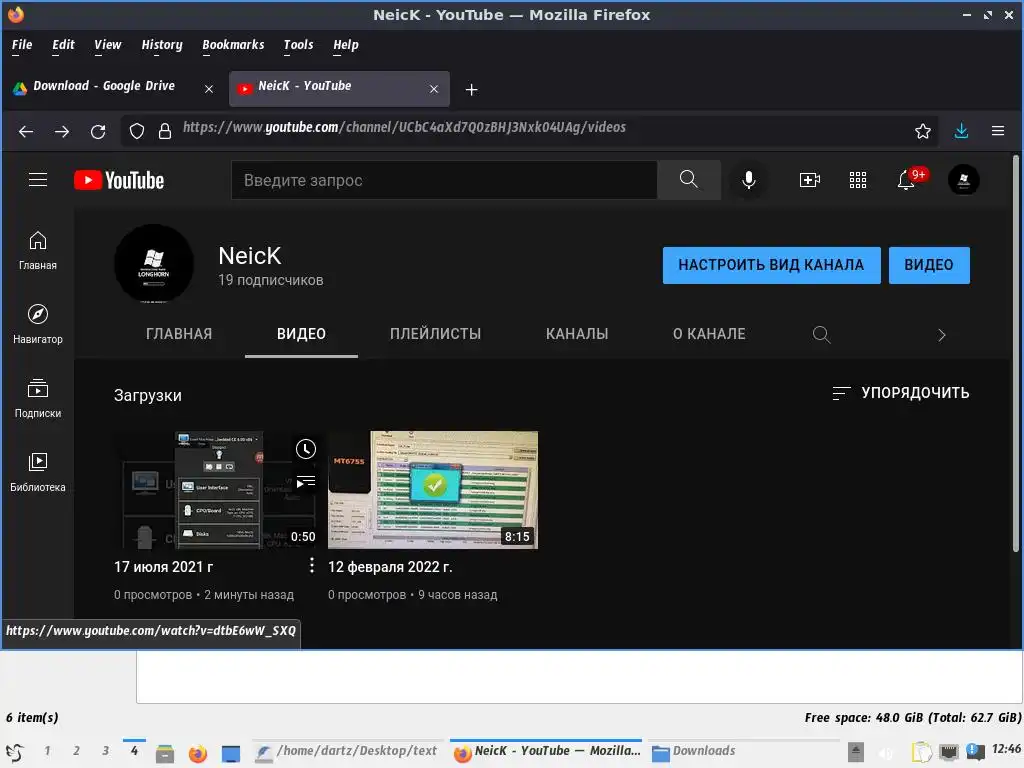Open the File menu

(22, 44)
